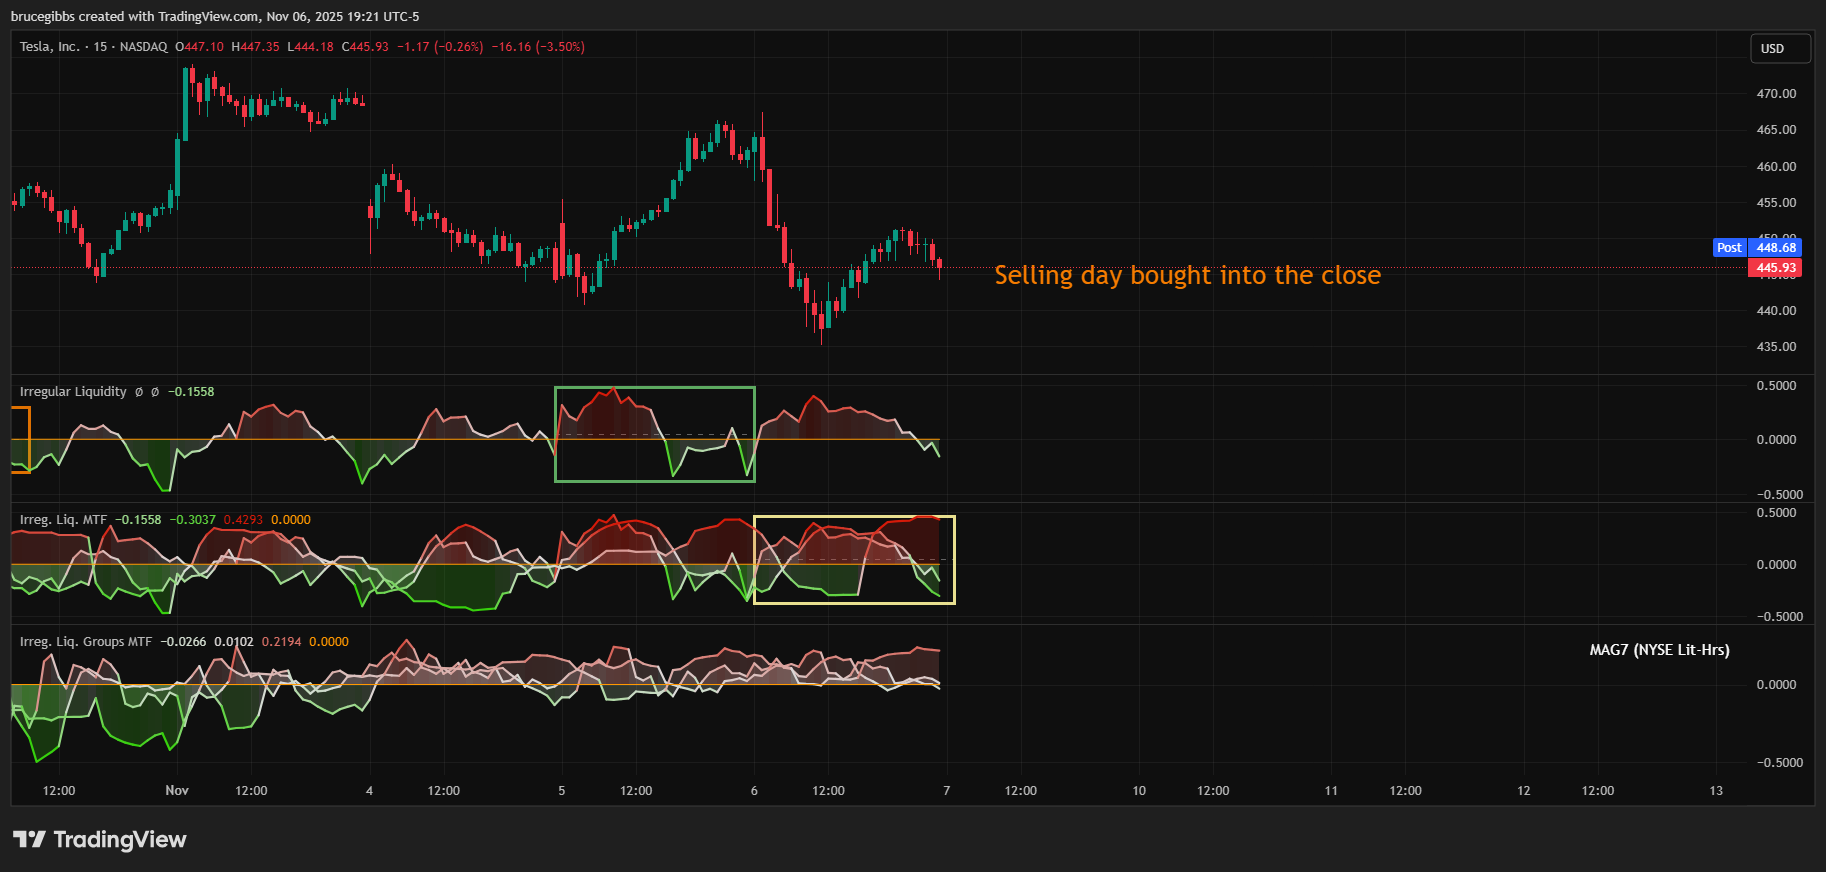This screenshot has height=872, width=1826.
Task: Select the Irregular Liquidity indicator label
Action: click(73, 392)
